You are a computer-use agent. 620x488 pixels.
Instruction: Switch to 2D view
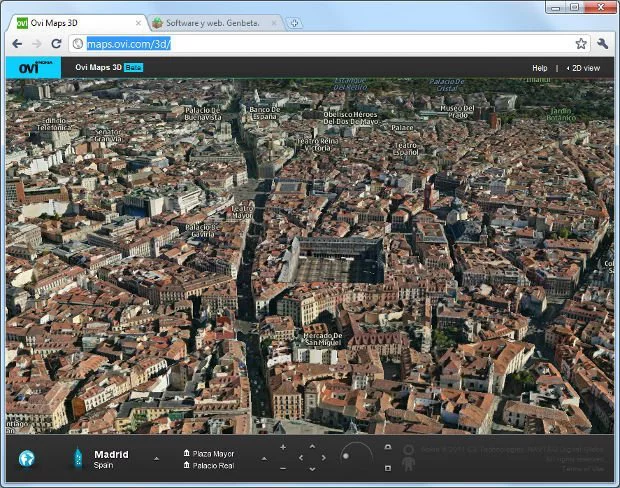pos(584,68)
